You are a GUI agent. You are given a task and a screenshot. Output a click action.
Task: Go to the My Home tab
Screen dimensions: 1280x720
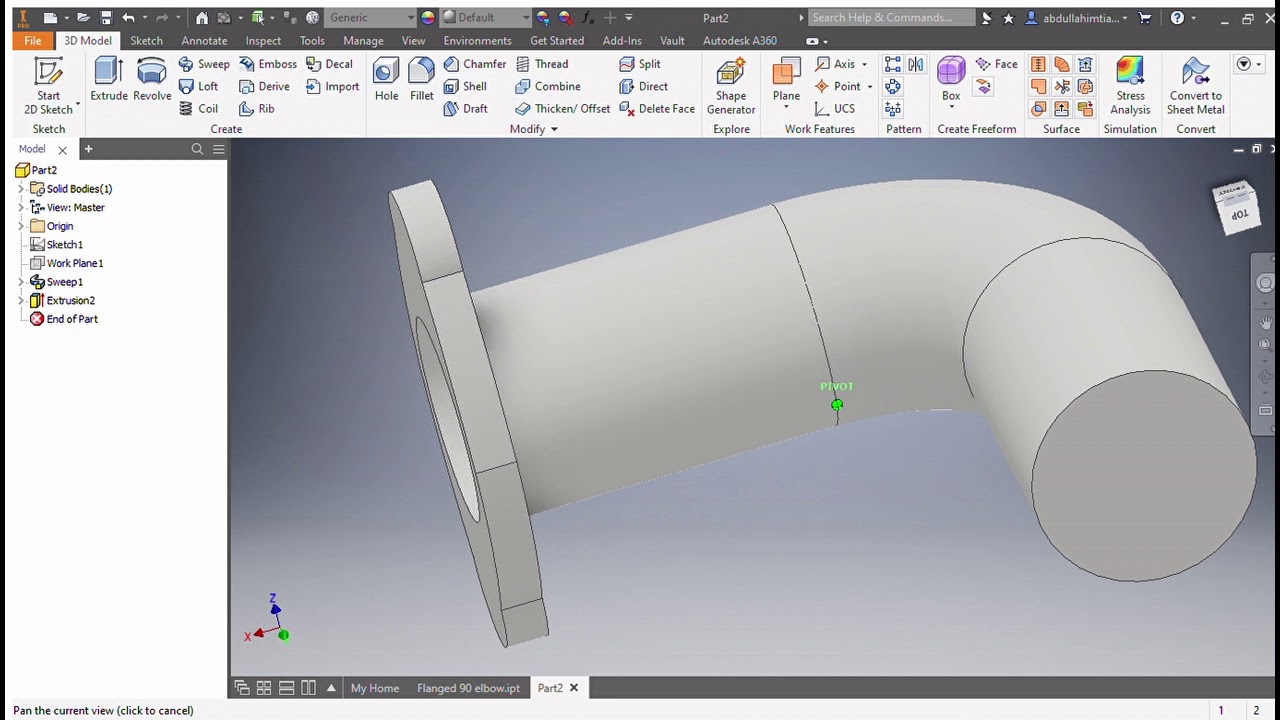coord(375,688)
